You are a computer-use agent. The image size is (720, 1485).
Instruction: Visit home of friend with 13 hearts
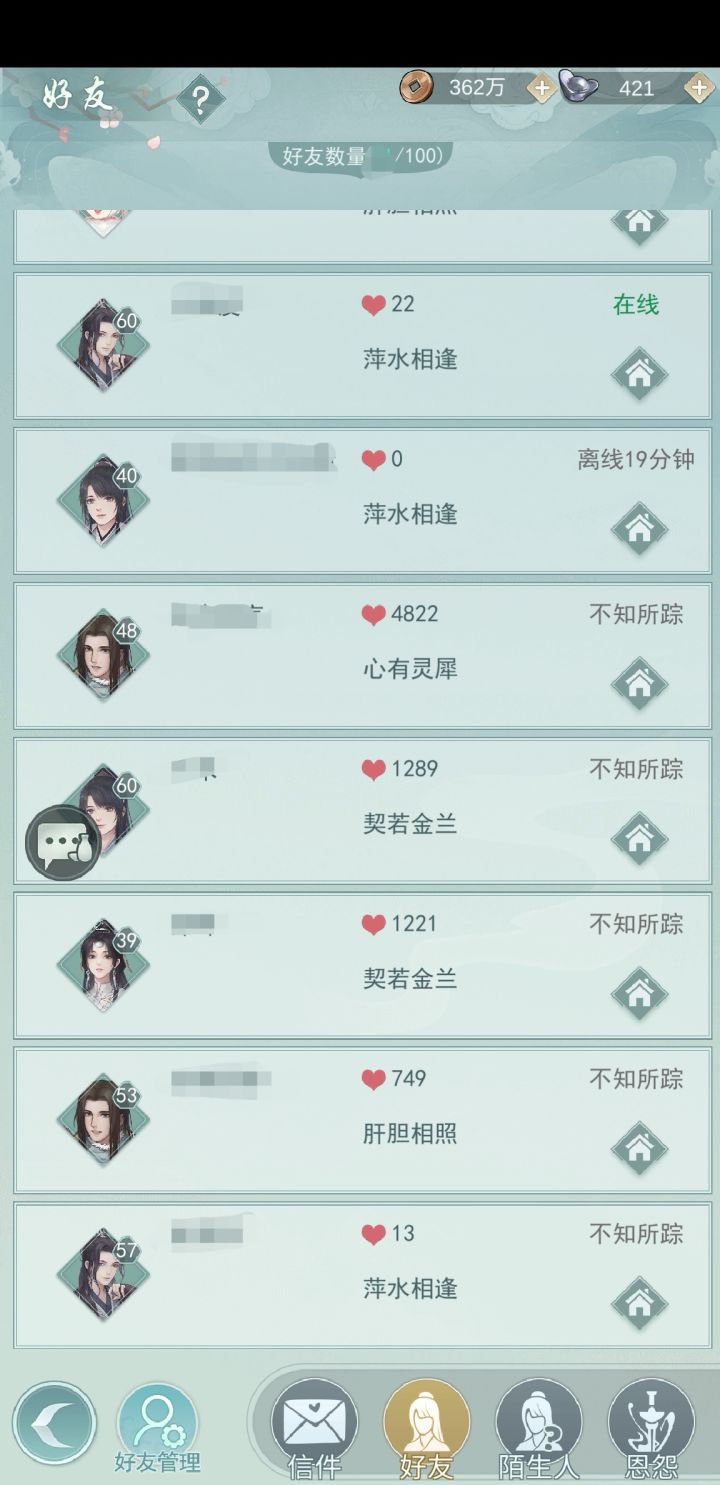639,1303
